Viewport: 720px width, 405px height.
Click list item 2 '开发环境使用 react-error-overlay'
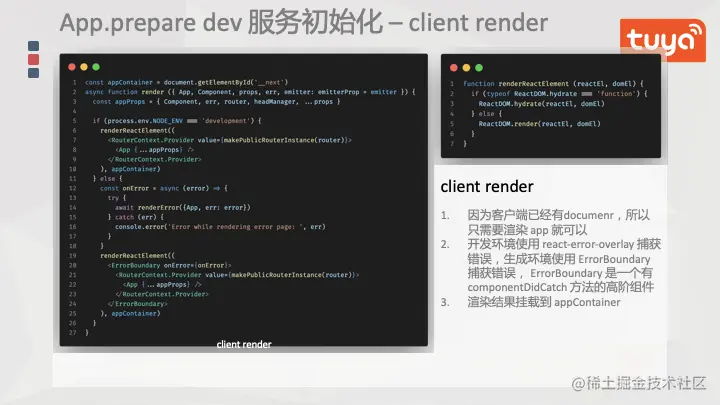[564, 266]
